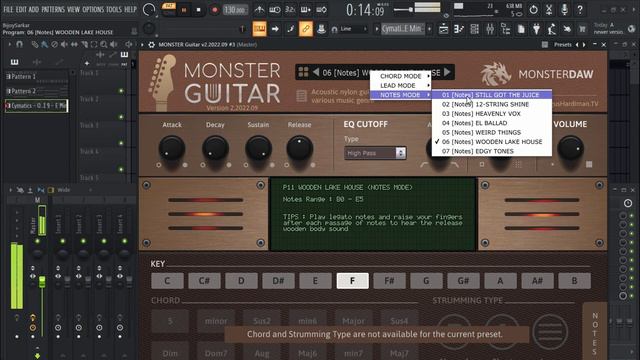Choose preset 02 12-STRING SHINE

tap(492, 104)
